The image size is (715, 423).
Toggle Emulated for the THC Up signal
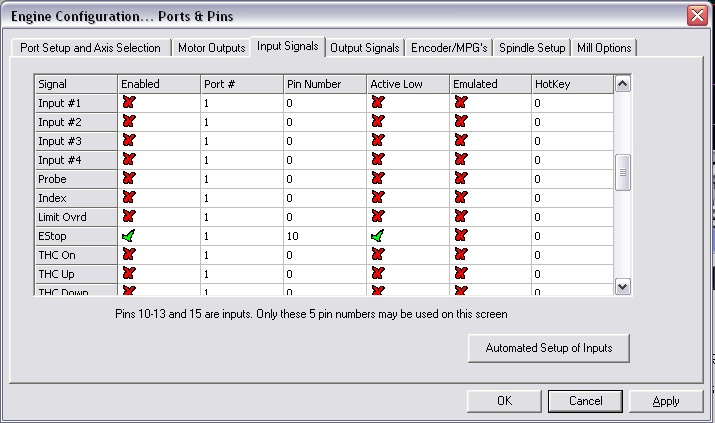(460, 274)
